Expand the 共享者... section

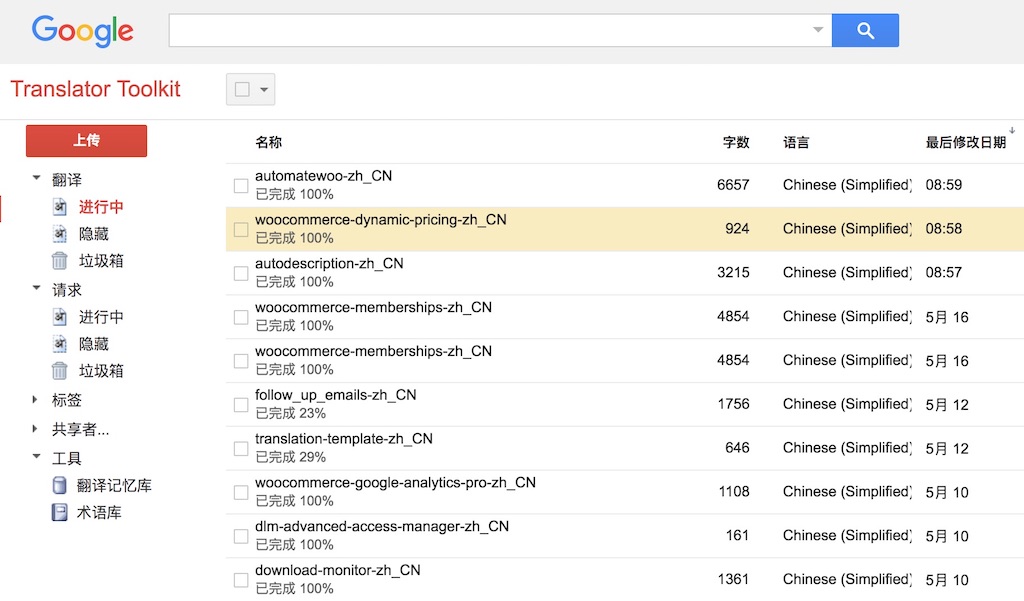(x=37, y=430)
